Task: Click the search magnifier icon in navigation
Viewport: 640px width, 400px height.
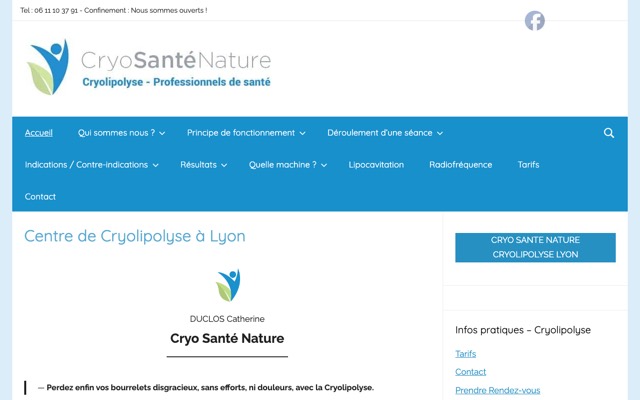Action: pos(609,133)
